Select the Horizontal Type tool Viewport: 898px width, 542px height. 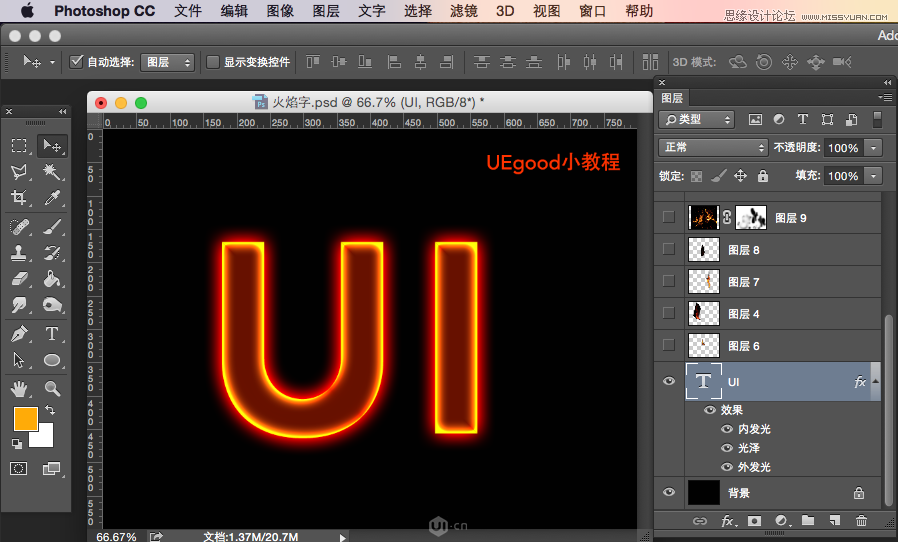pyautogui.click(x=52, y=333)
